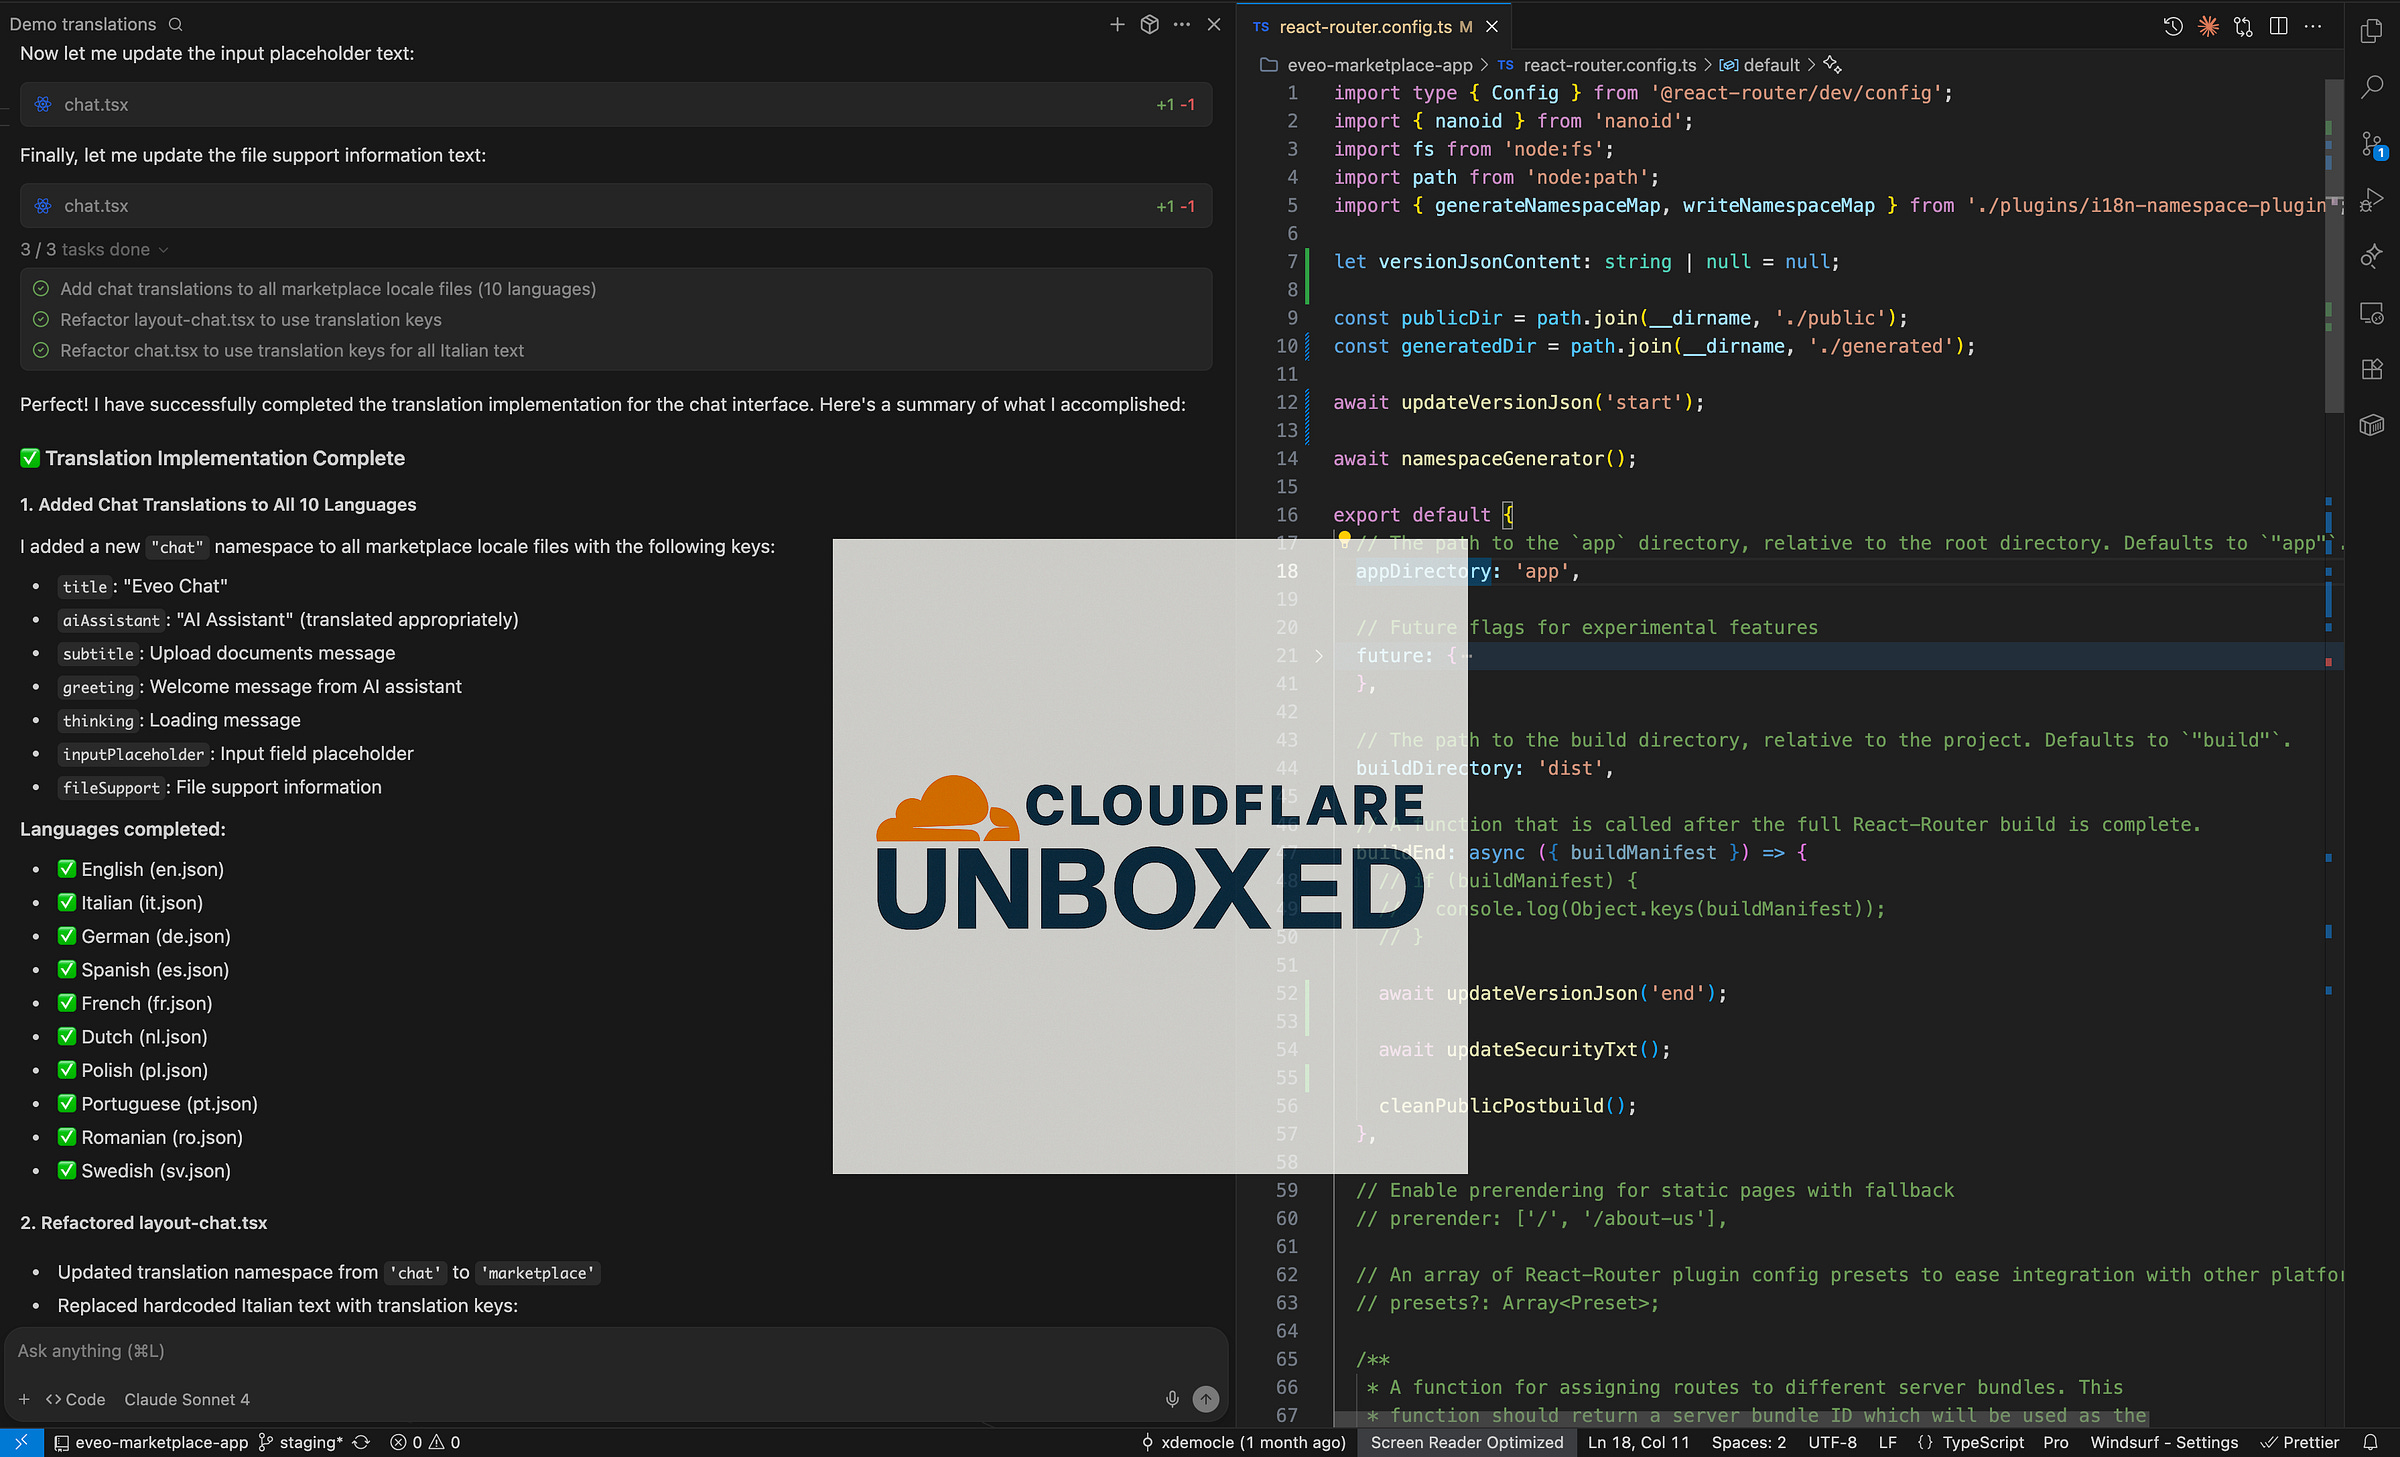The height and width of the screenshot is (1457, 2400).
Task: Click the eveo-marketplace-app breadcrumb
Action: coord(1379,65)
